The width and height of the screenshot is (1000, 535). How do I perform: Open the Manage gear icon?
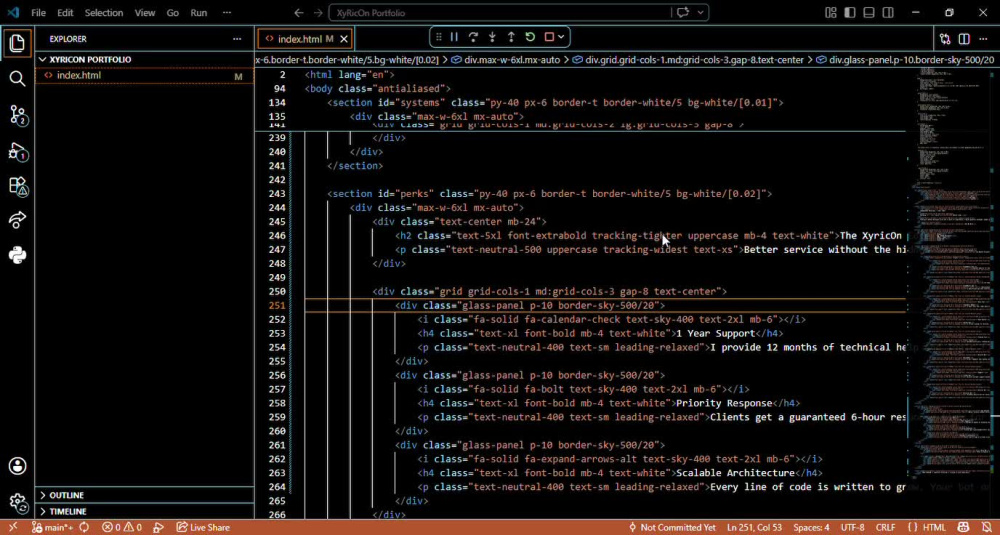(x=17, y=502)
